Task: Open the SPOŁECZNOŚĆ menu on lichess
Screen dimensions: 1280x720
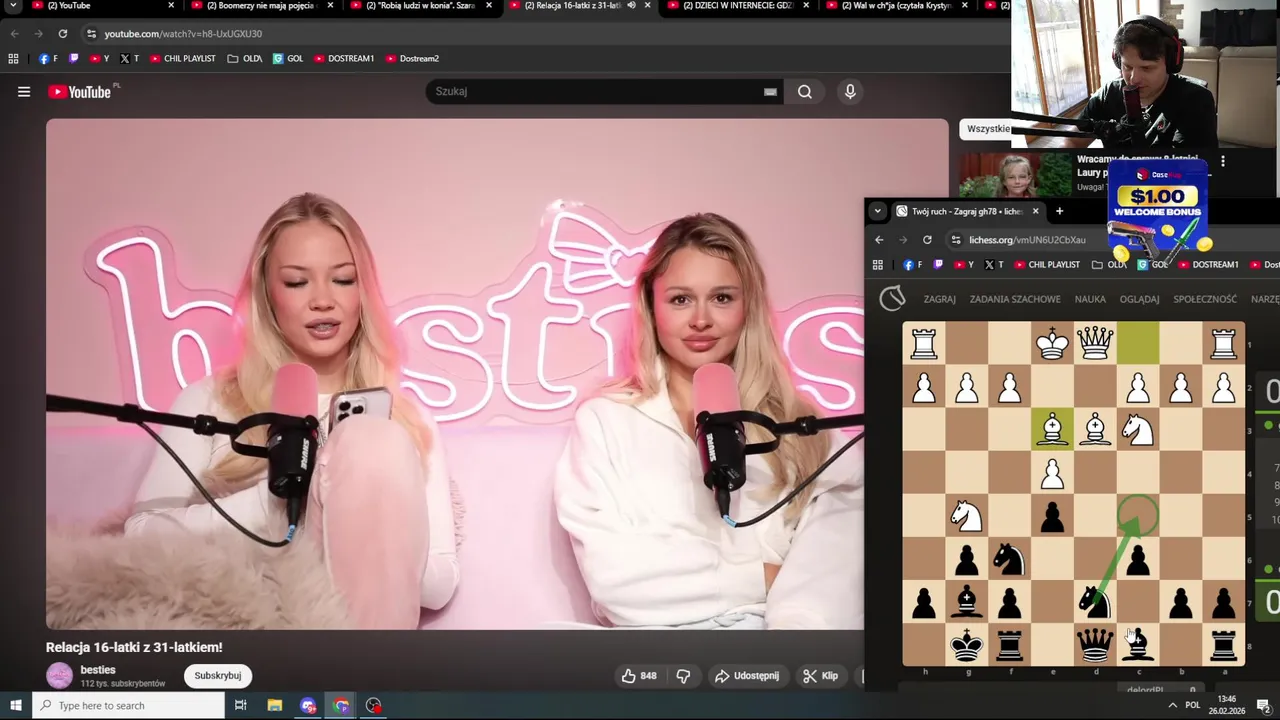Action: [x=1205, y=299]
